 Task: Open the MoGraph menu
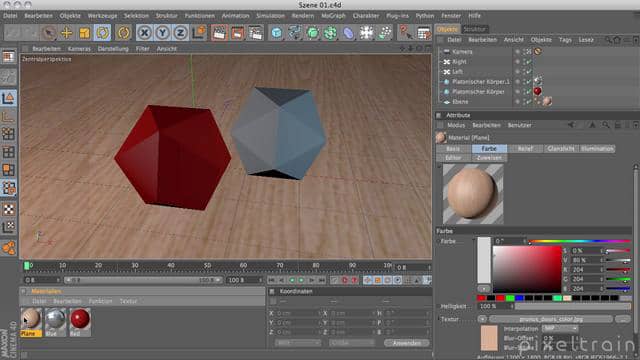tap(333, 16)
